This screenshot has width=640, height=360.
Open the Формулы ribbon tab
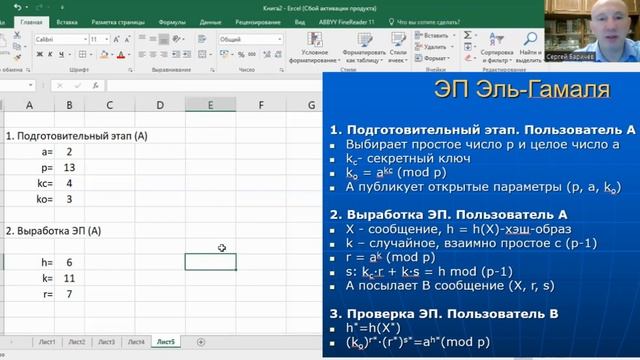[x=172, y=22]
